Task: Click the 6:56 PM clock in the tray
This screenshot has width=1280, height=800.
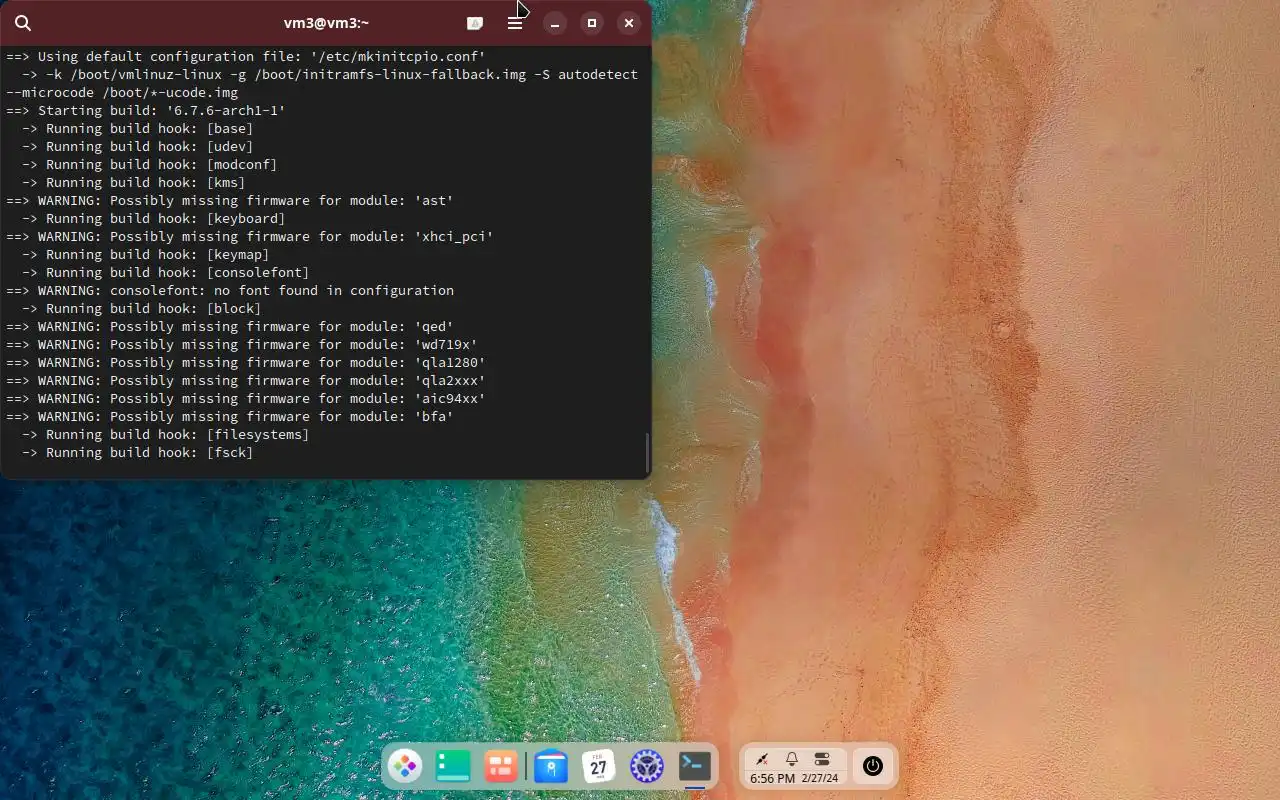Action: point(772,778)
